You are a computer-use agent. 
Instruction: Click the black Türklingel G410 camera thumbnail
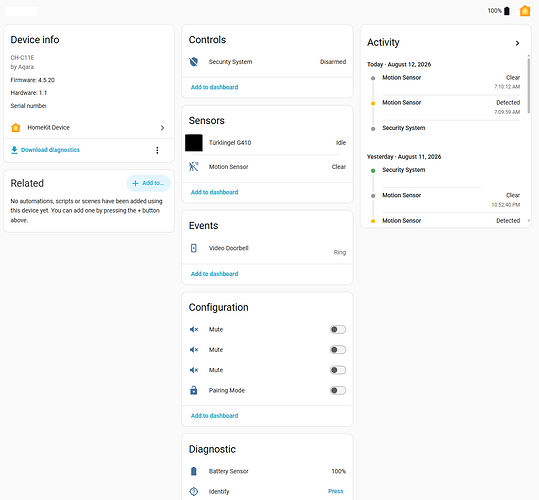pyautogui.click(x=194, y=143)
